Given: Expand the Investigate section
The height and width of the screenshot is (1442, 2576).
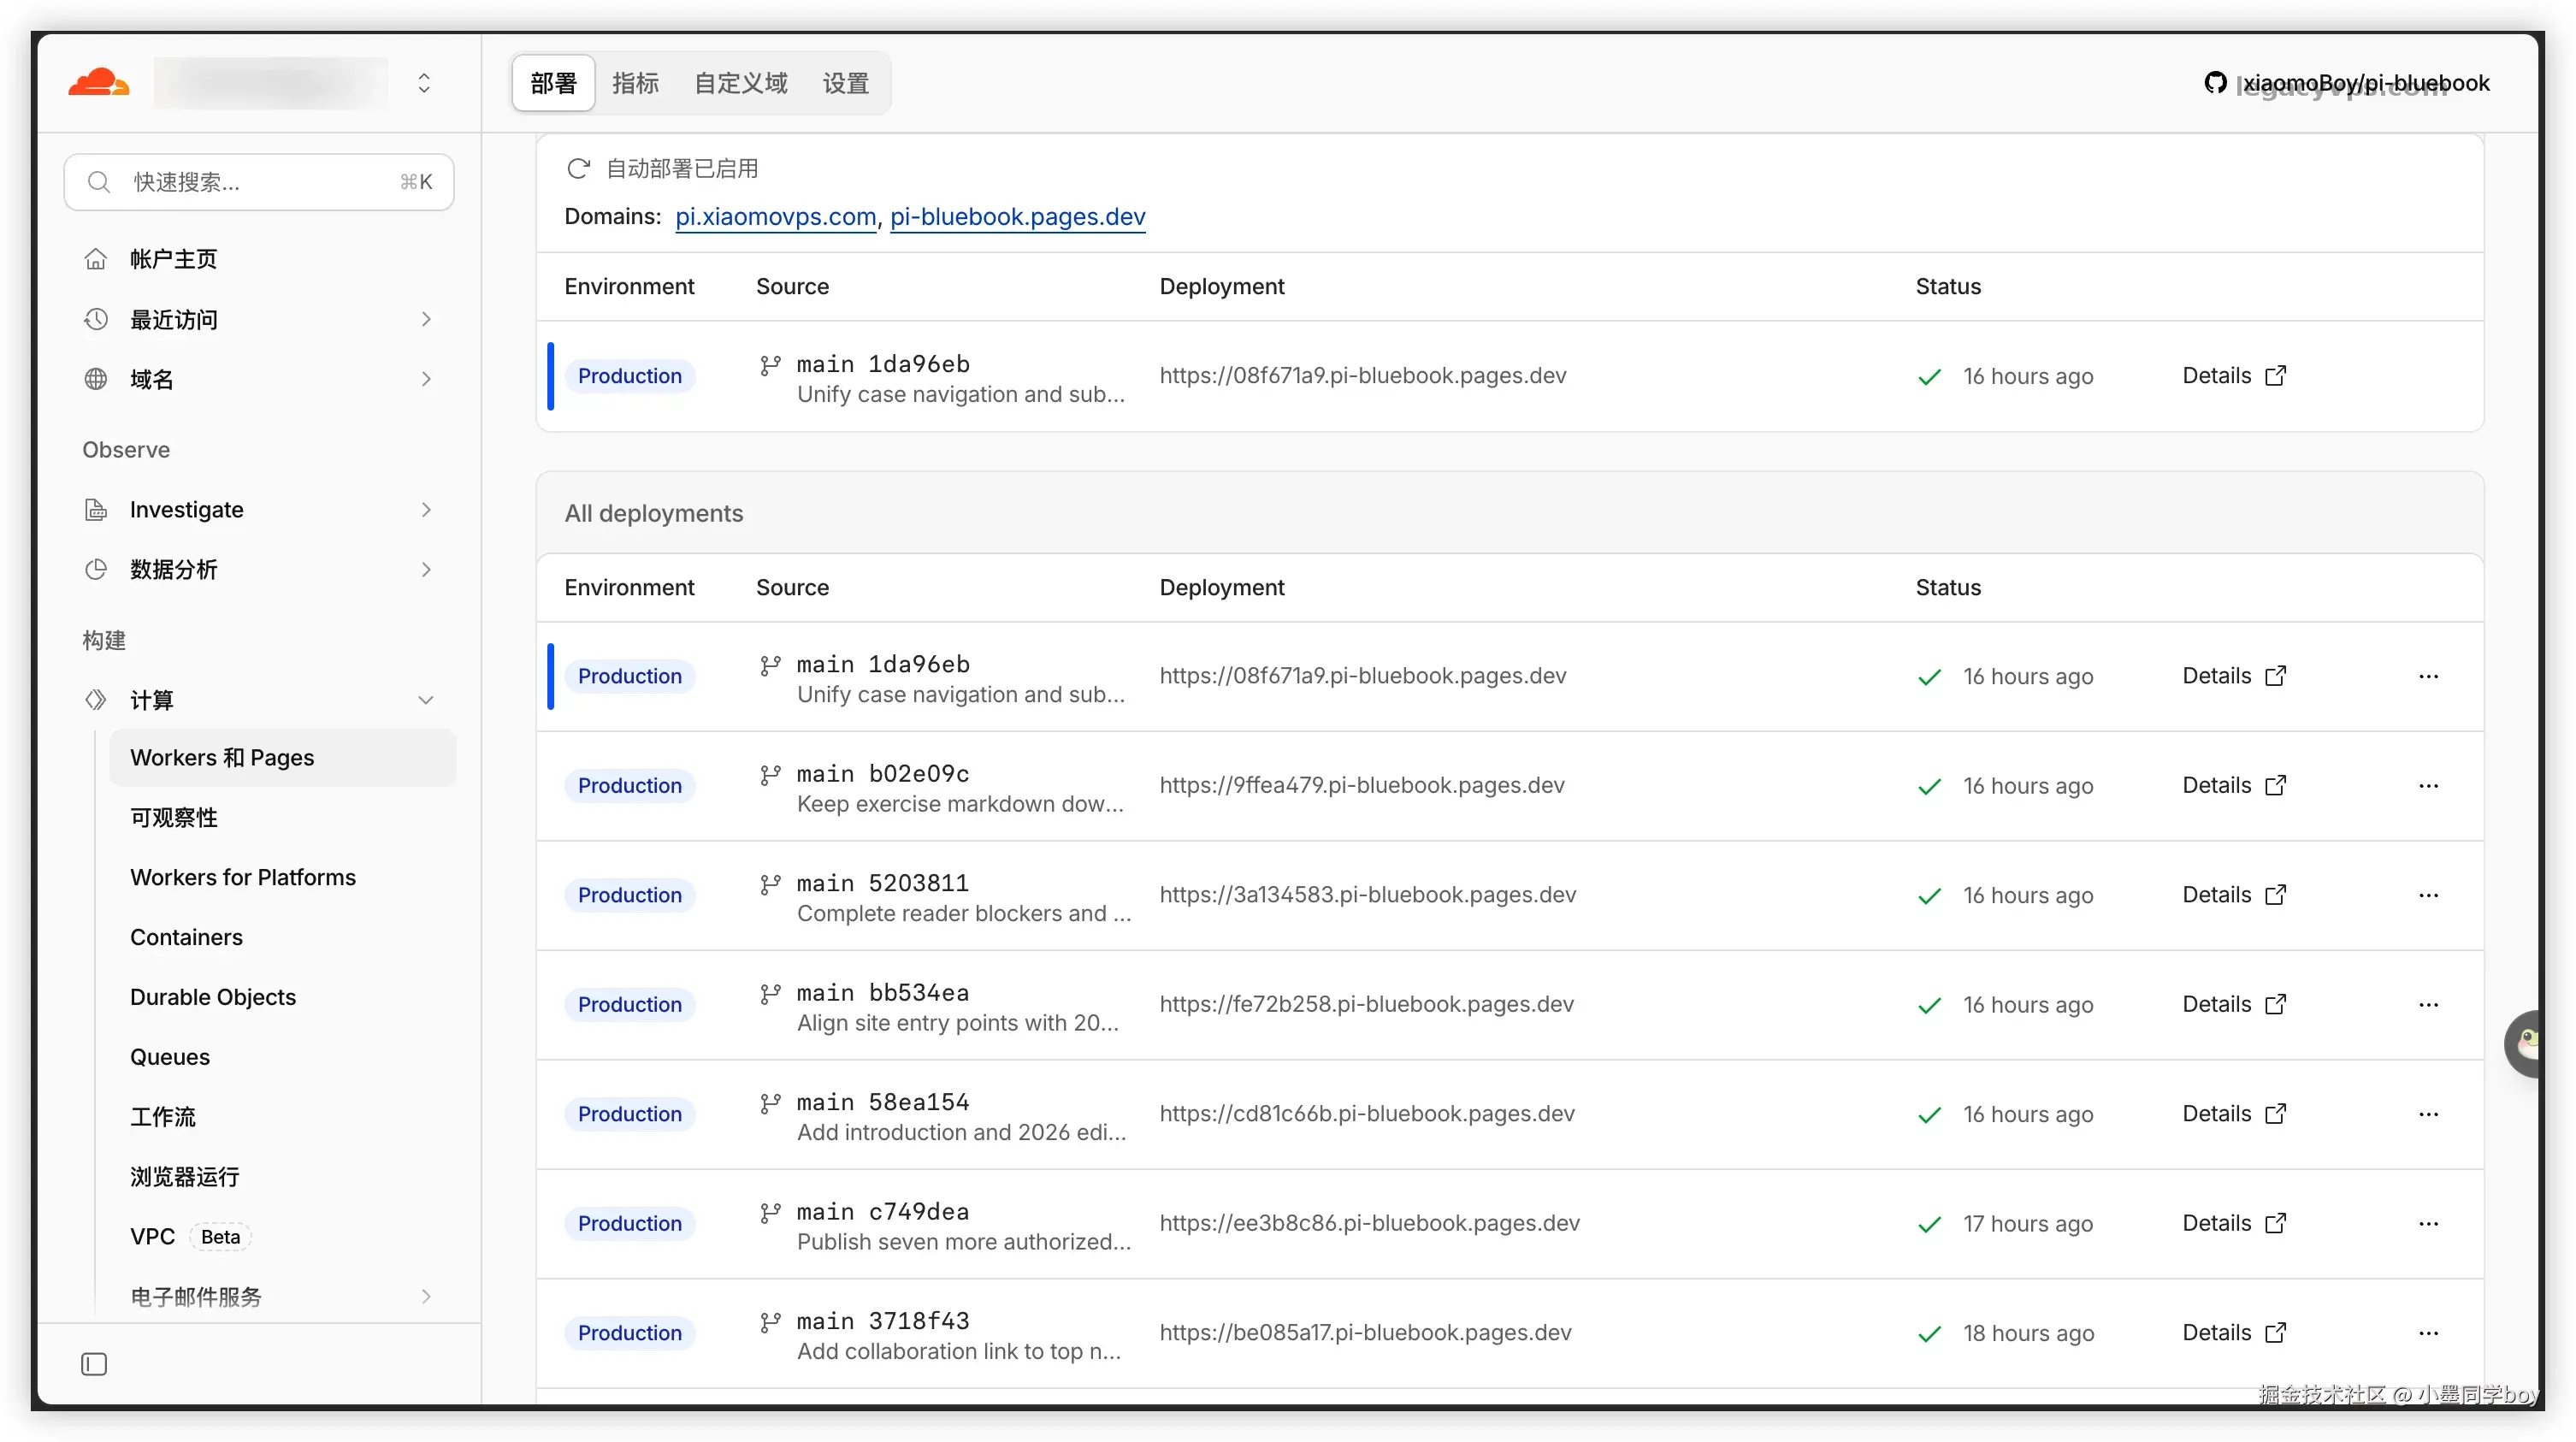Looking at the screenshot, I should [x=426, y=510].
